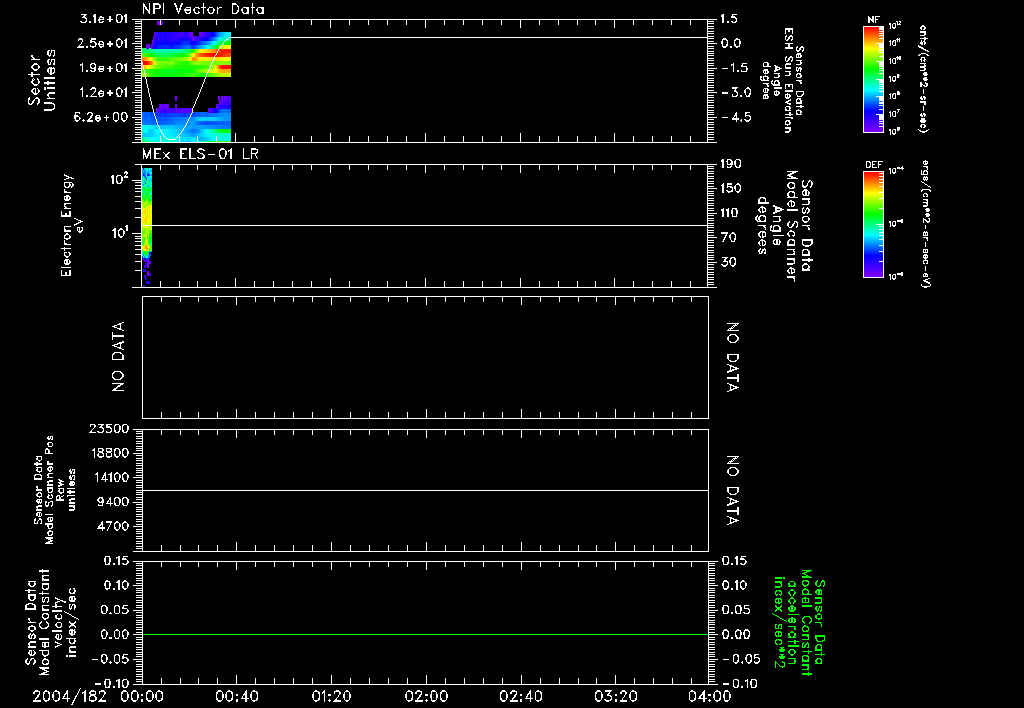Click the 2.5e+01 sector tick value

[x=103, y=44]
